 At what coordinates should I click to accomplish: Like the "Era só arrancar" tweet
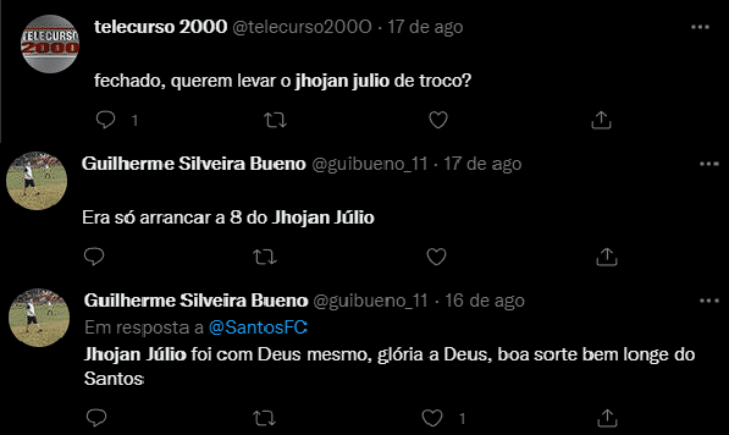coord(436,257)
